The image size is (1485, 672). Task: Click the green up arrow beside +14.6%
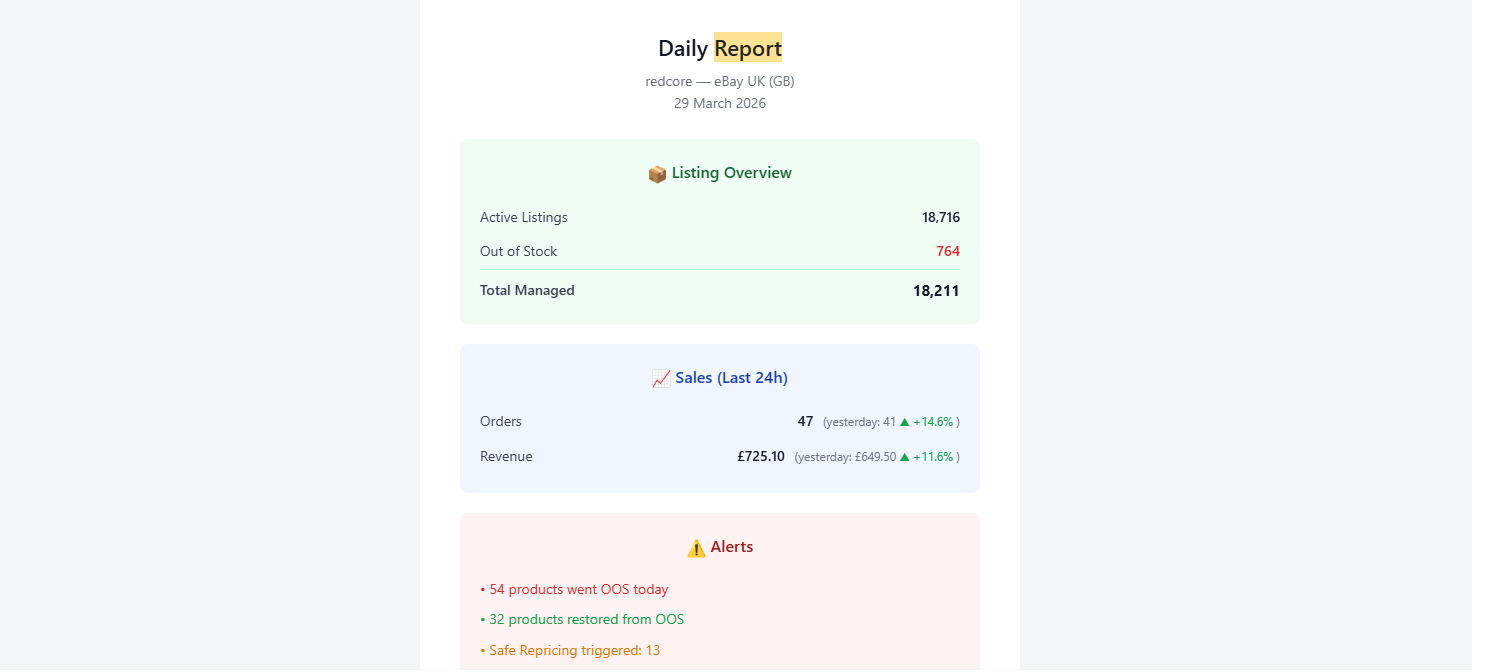[x=904, y=422]
